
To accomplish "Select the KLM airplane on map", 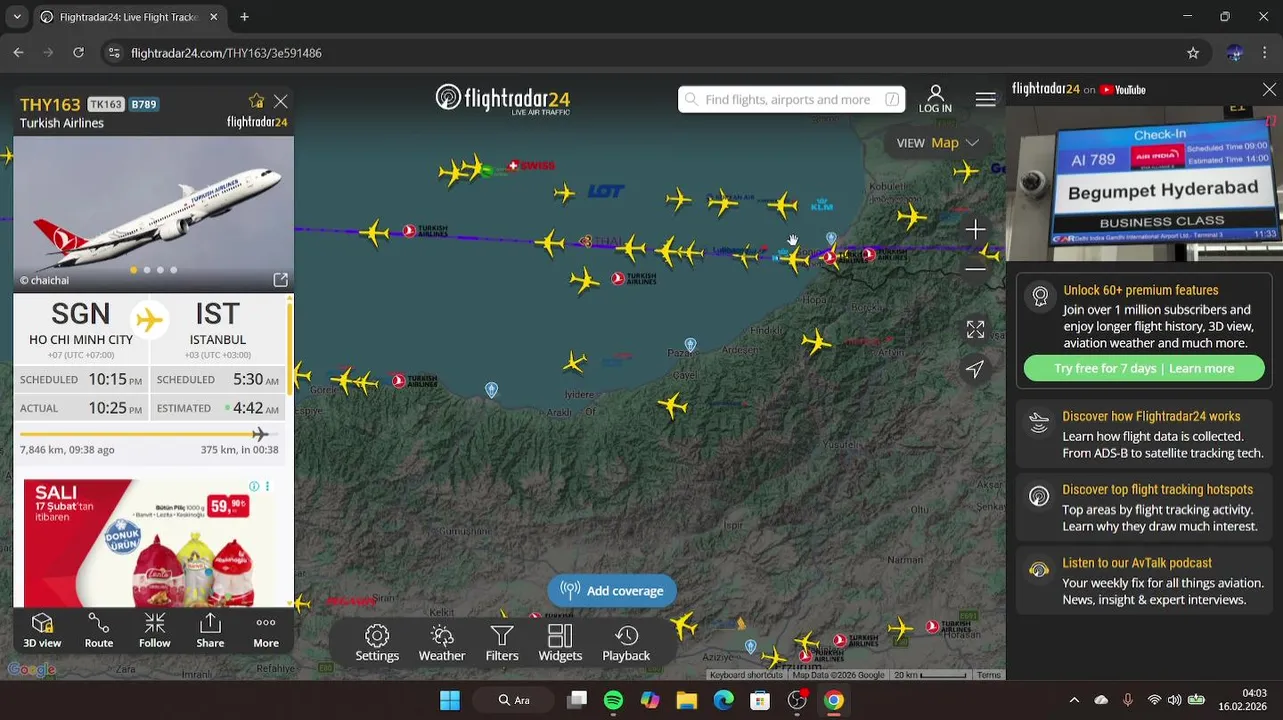I will 783,206.
